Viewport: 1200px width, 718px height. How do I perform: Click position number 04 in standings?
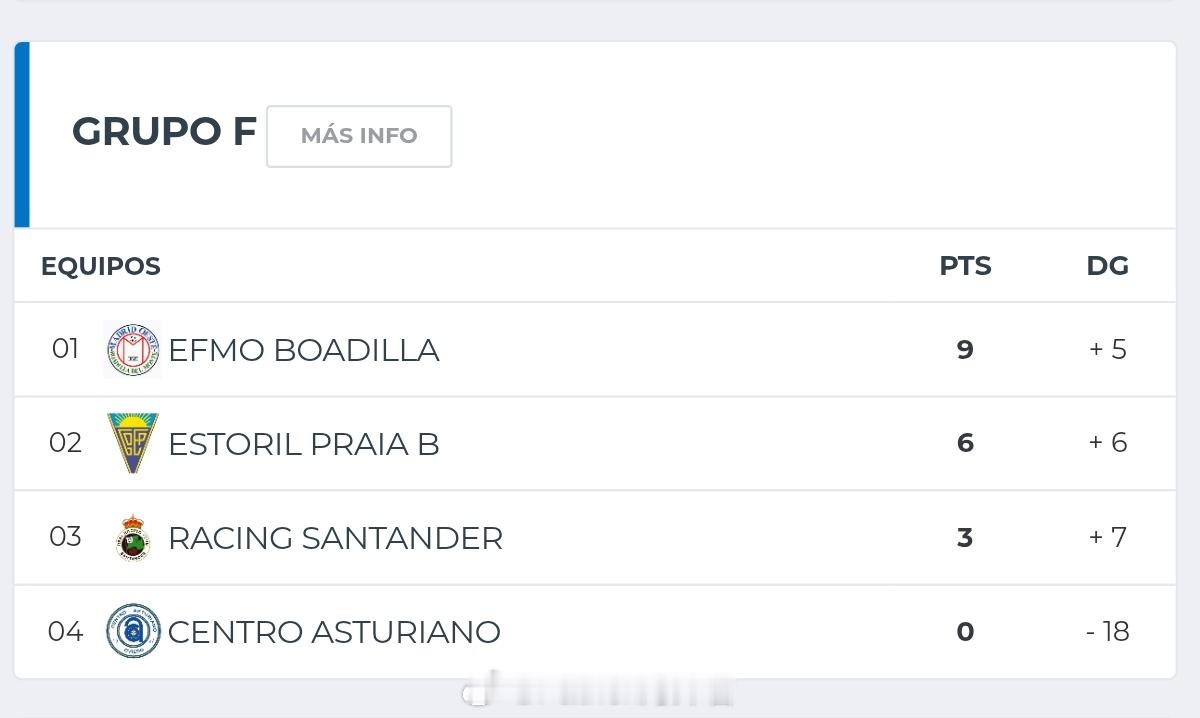click(x=65, y=632)
